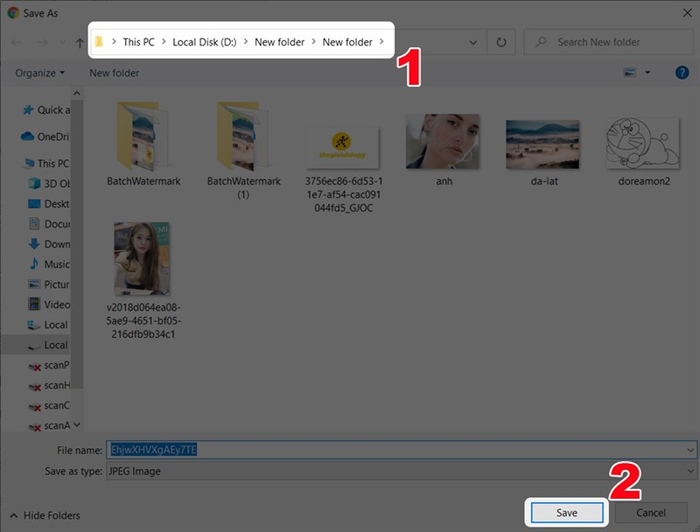Open Desktop in the sidebar

tap(49, 204)
